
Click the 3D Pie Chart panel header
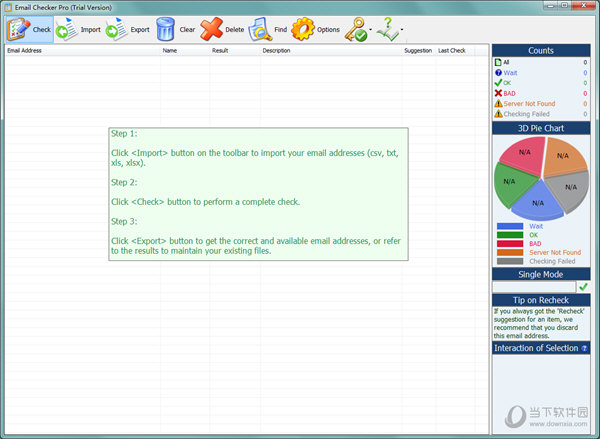coord(541,128)
